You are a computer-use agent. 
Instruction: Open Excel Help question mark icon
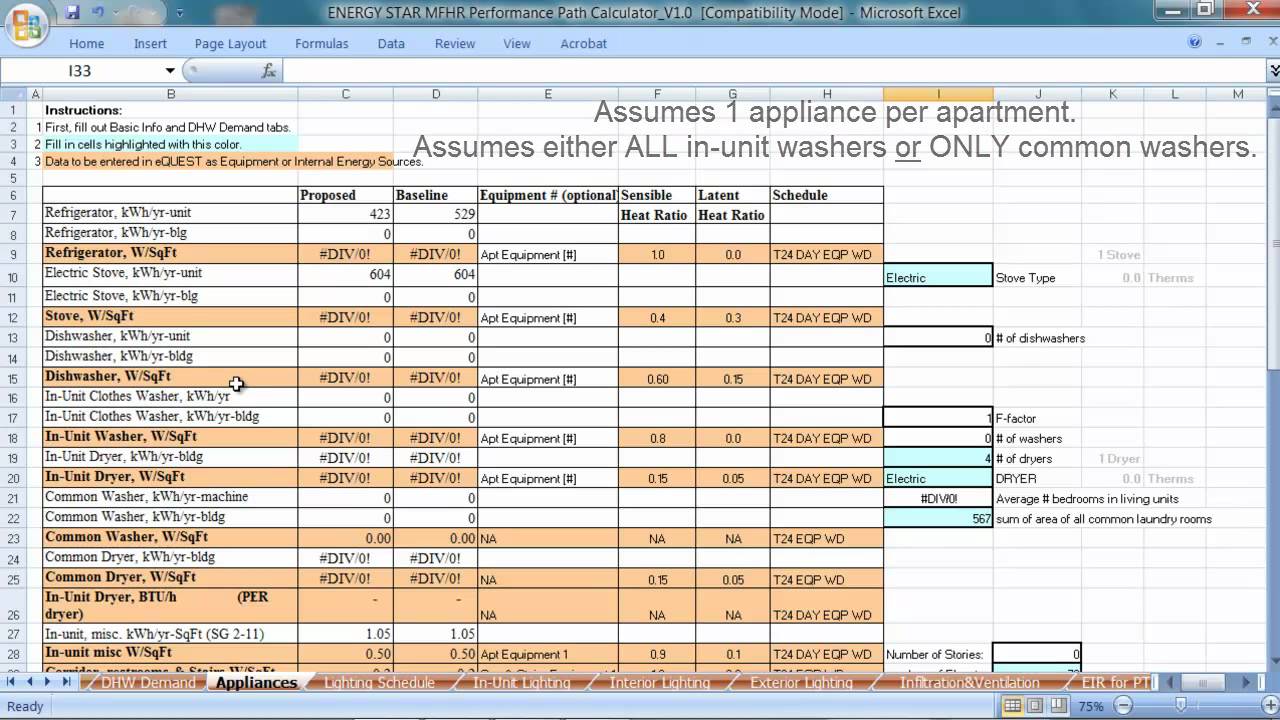[x=1195, y=42]
